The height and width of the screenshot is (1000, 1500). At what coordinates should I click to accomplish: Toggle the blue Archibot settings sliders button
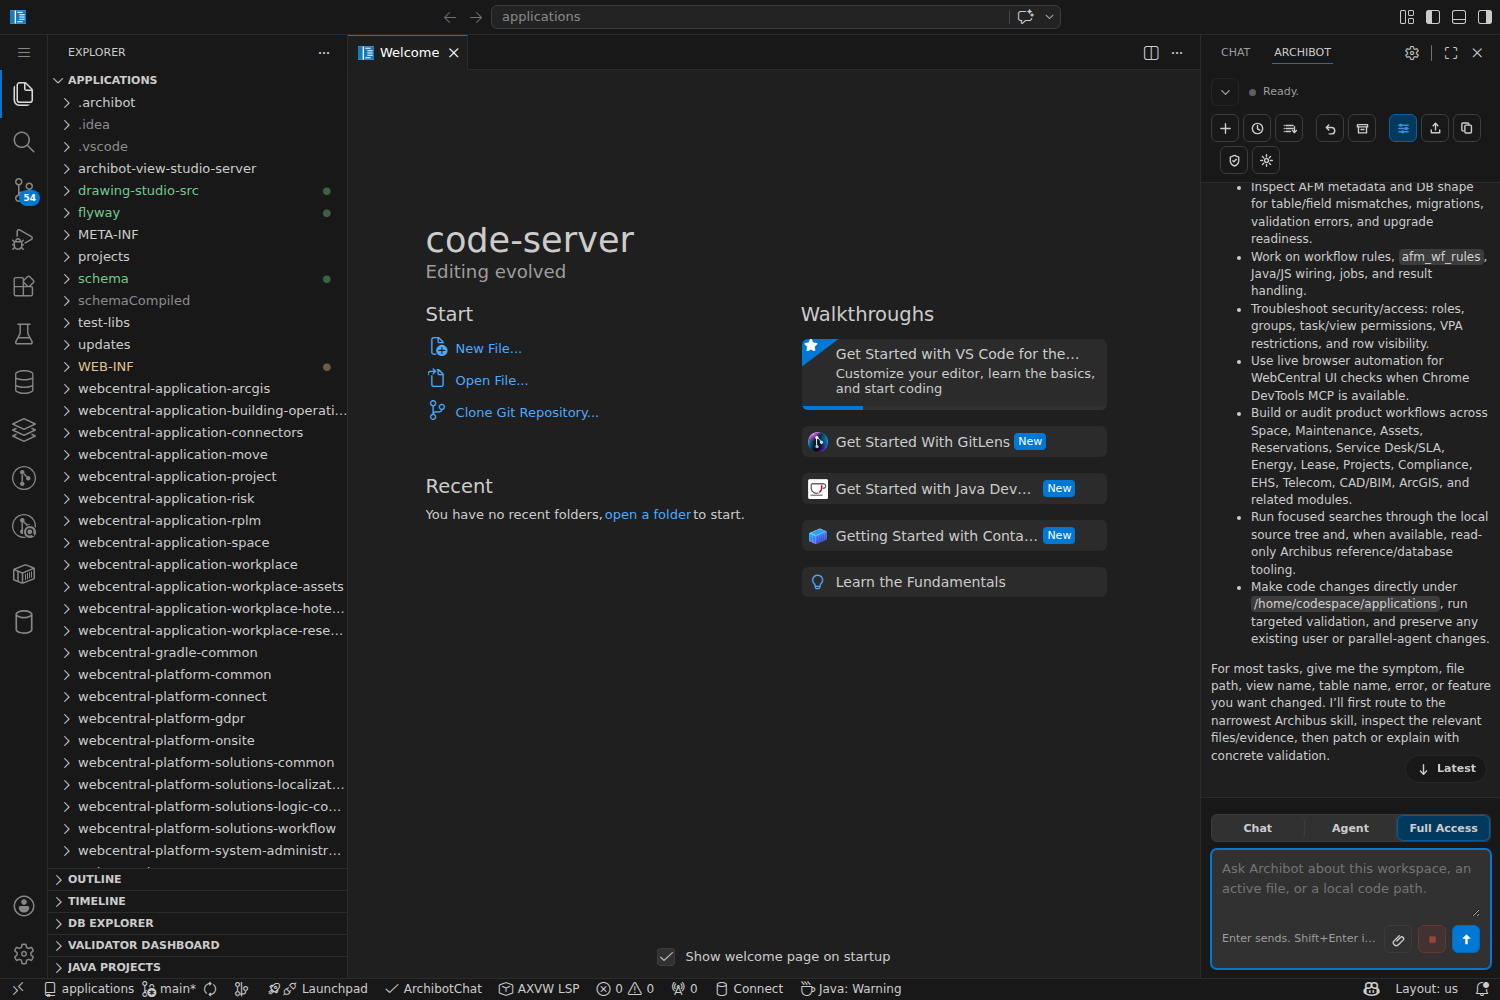[1403, 128]
